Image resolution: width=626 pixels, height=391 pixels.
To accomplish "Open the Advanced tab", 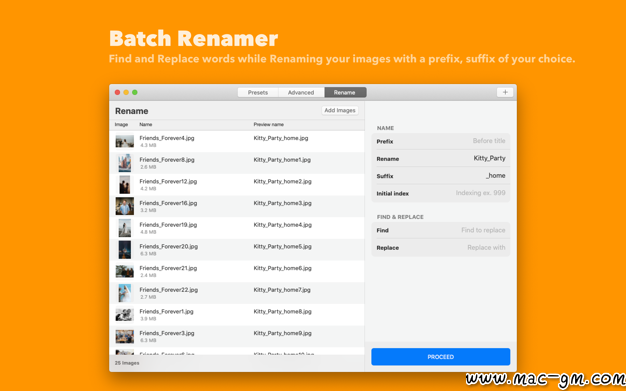I will [301, 92].
